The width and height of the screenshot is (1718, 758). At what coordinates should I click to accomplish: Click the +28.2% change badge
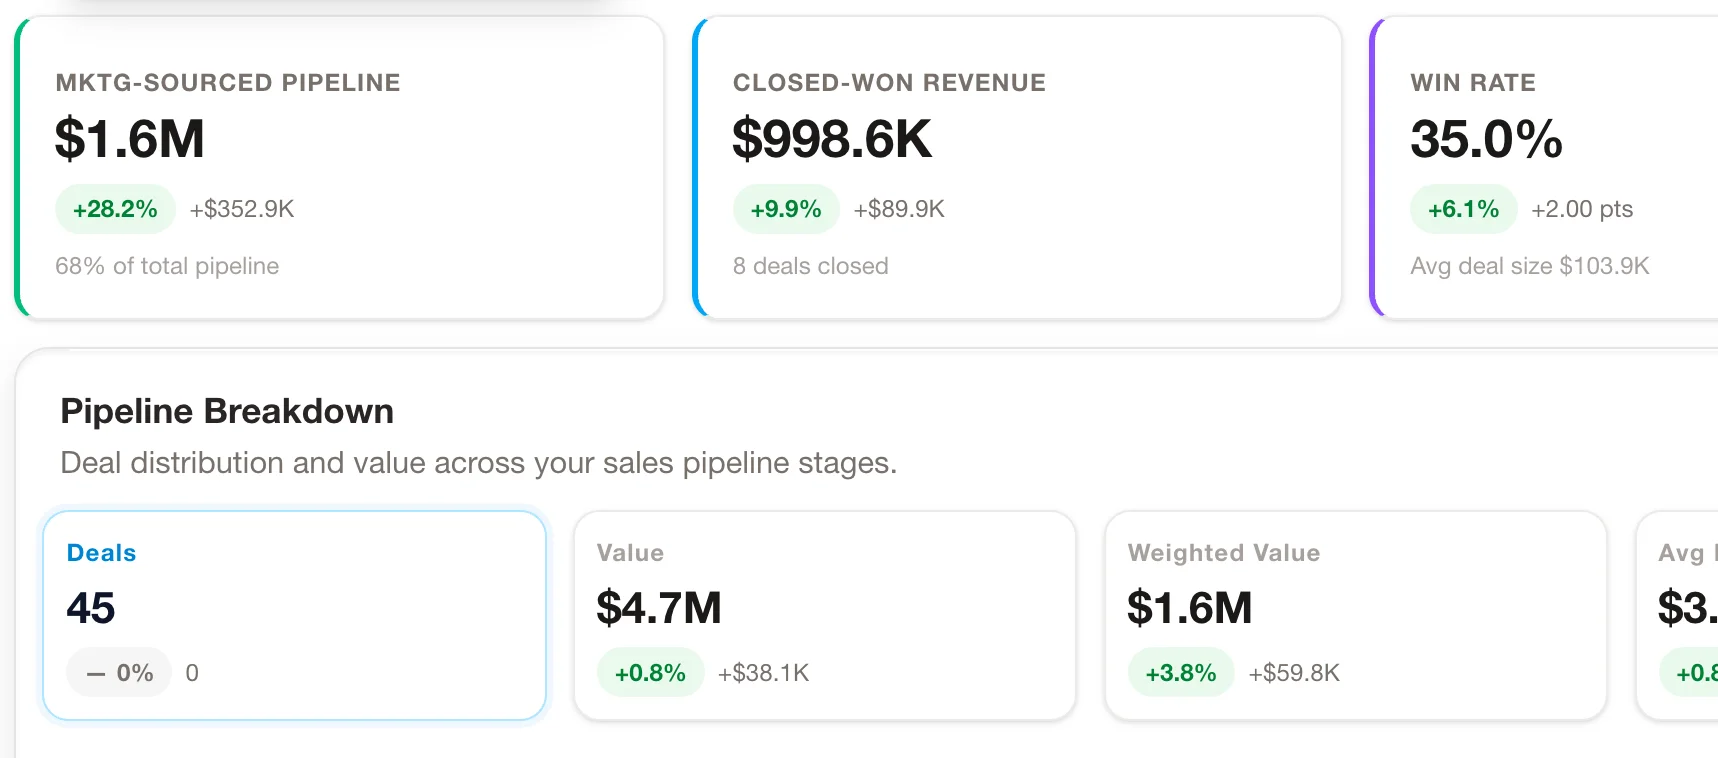[115, 209]
